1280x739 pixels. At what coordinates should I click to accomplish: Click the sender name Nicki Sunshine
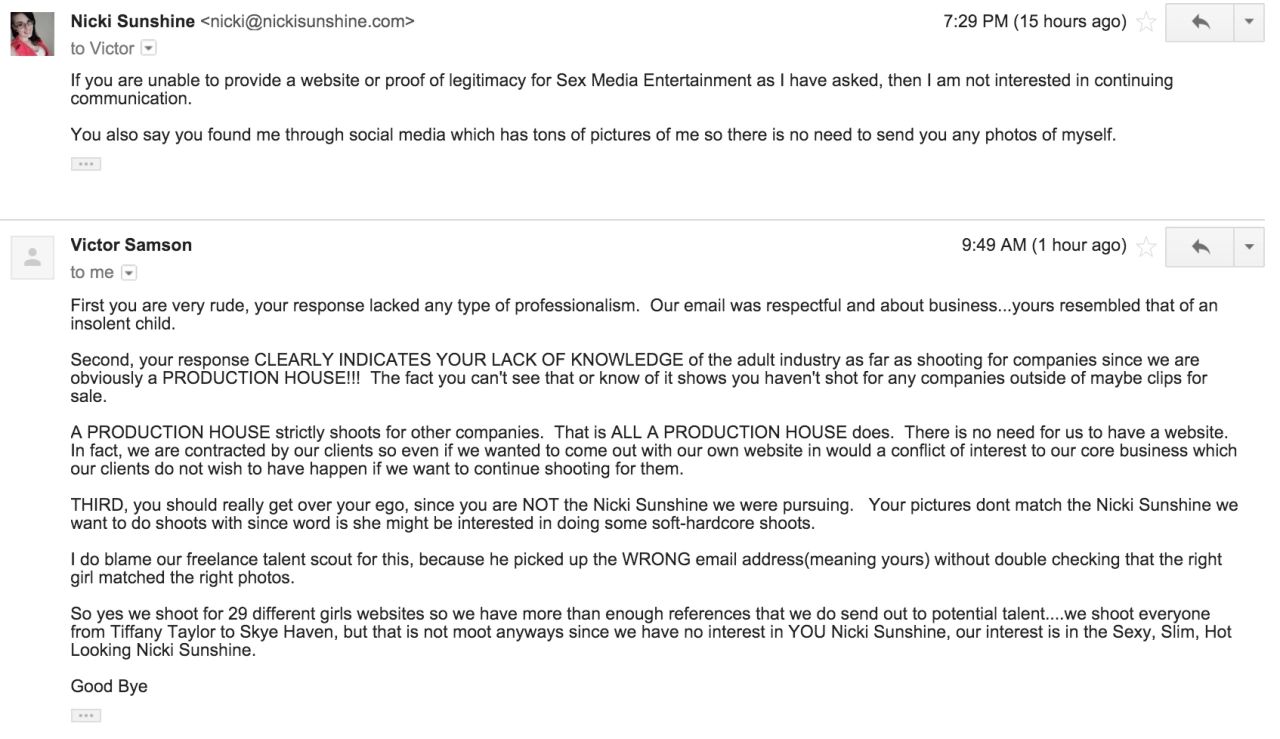[x=133, y=21]
